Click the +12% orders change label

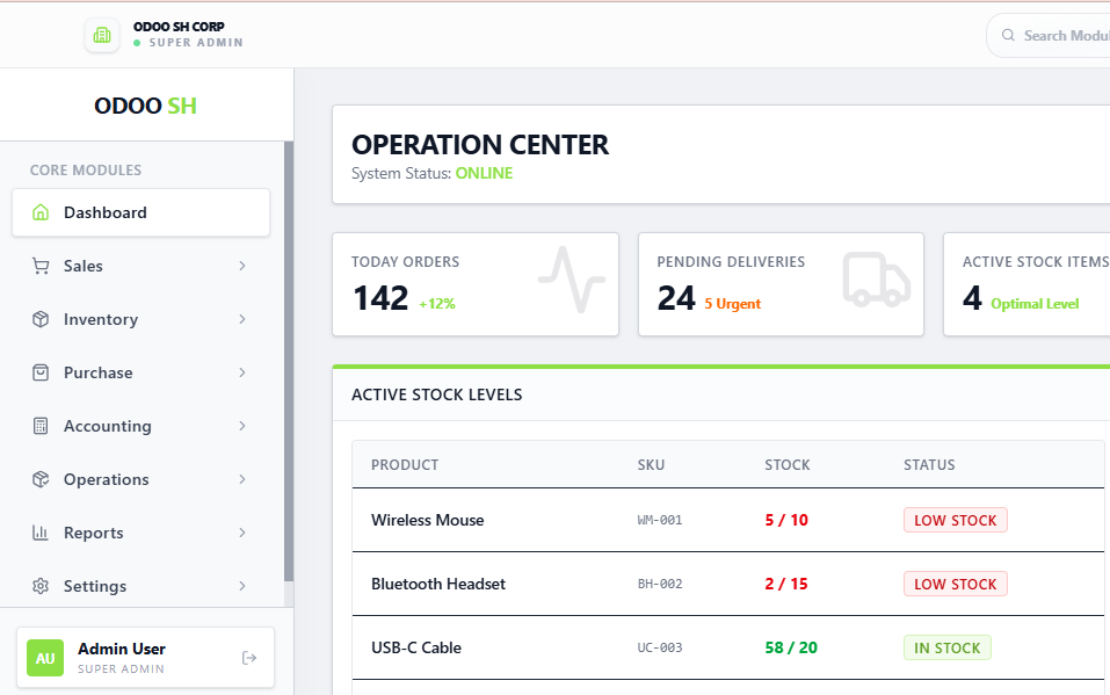tap(437, 304)
